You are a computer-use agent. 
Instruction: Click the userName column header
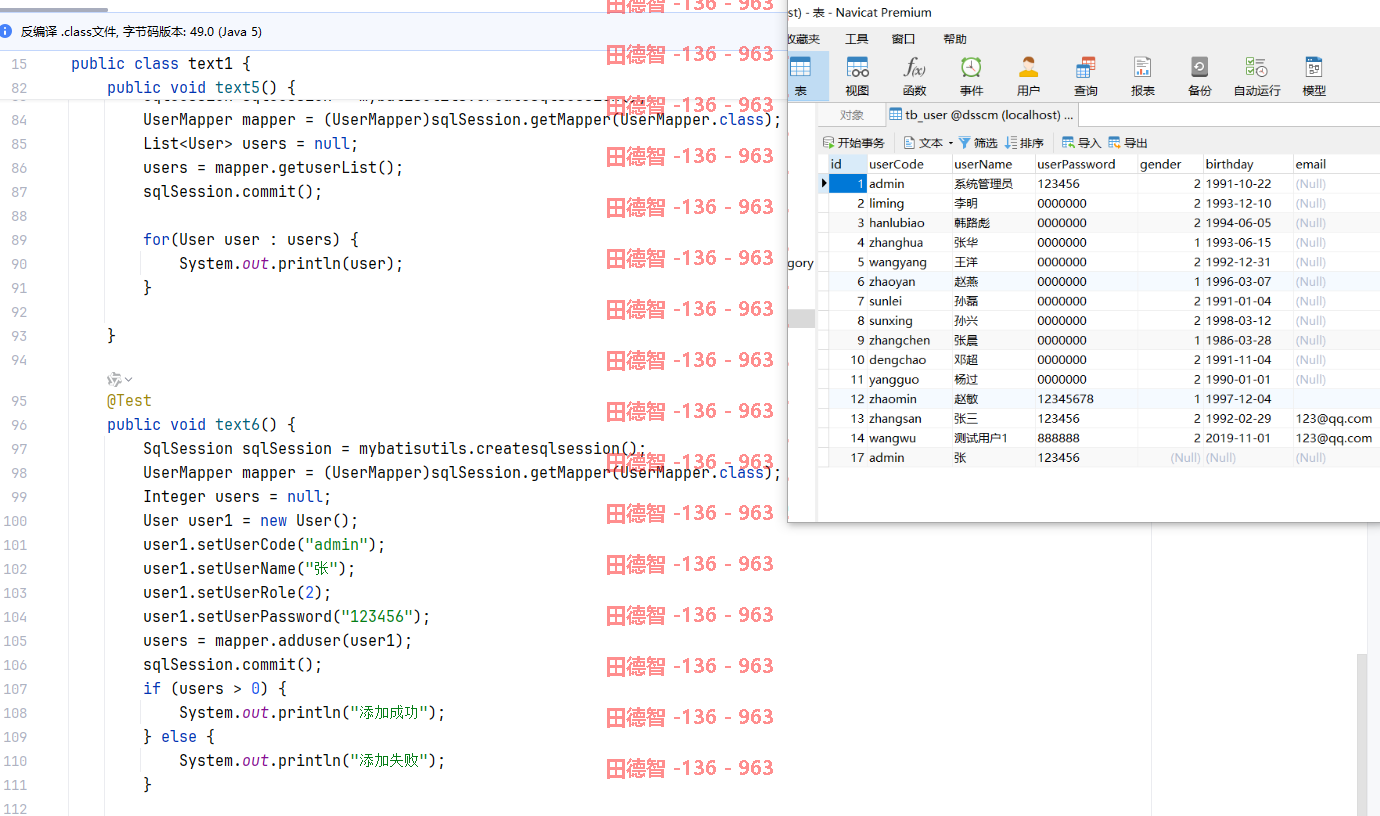992,164
